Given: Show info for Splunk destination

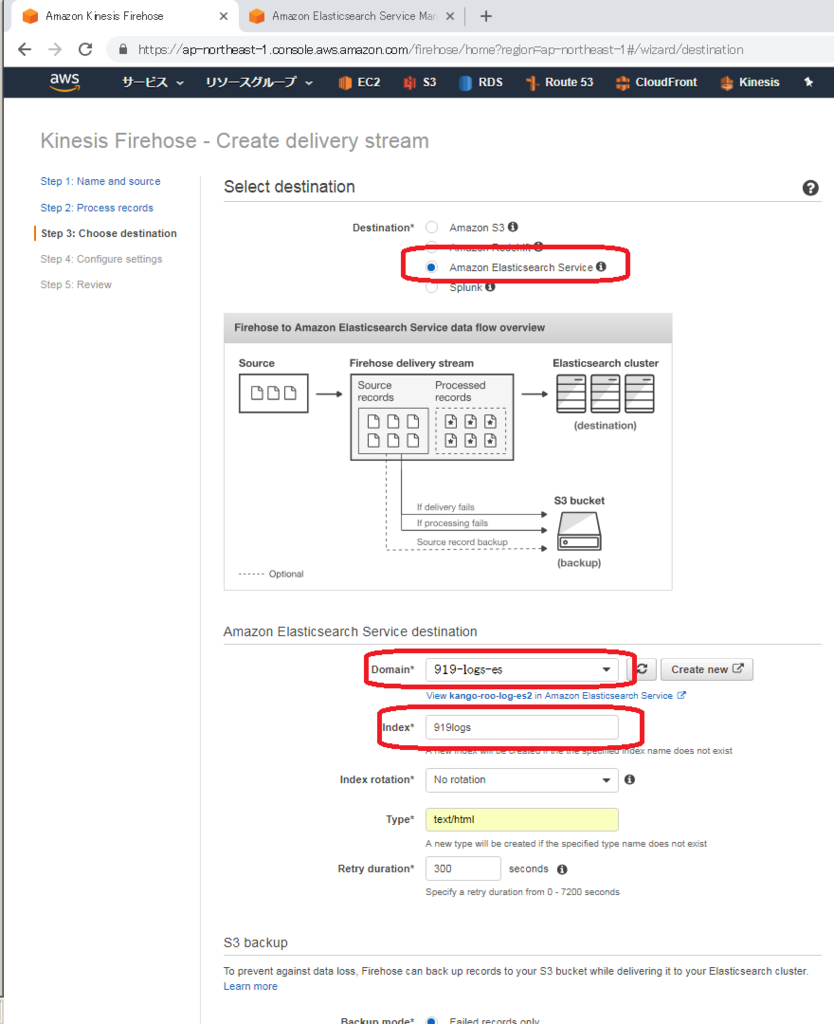Looking at the screenshot, I should click(490, 287).
